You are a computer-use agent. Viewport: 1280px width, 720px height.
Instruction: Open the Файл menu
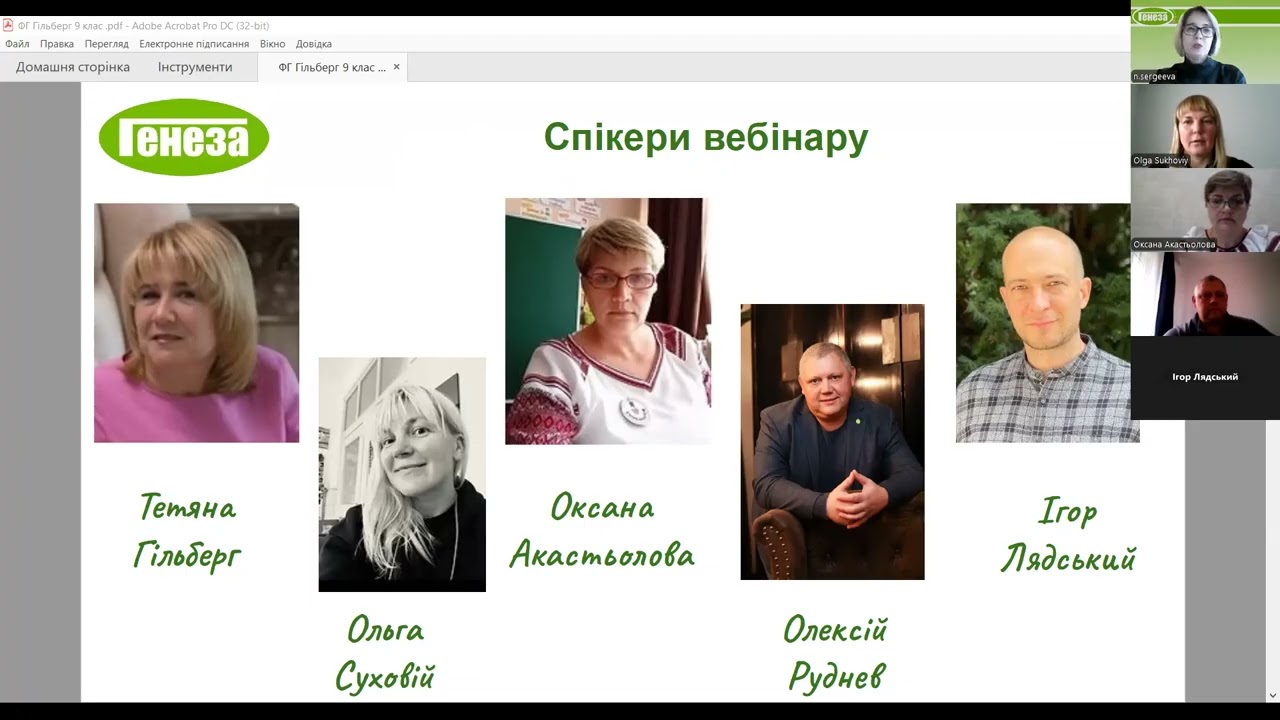click(17, 44)
